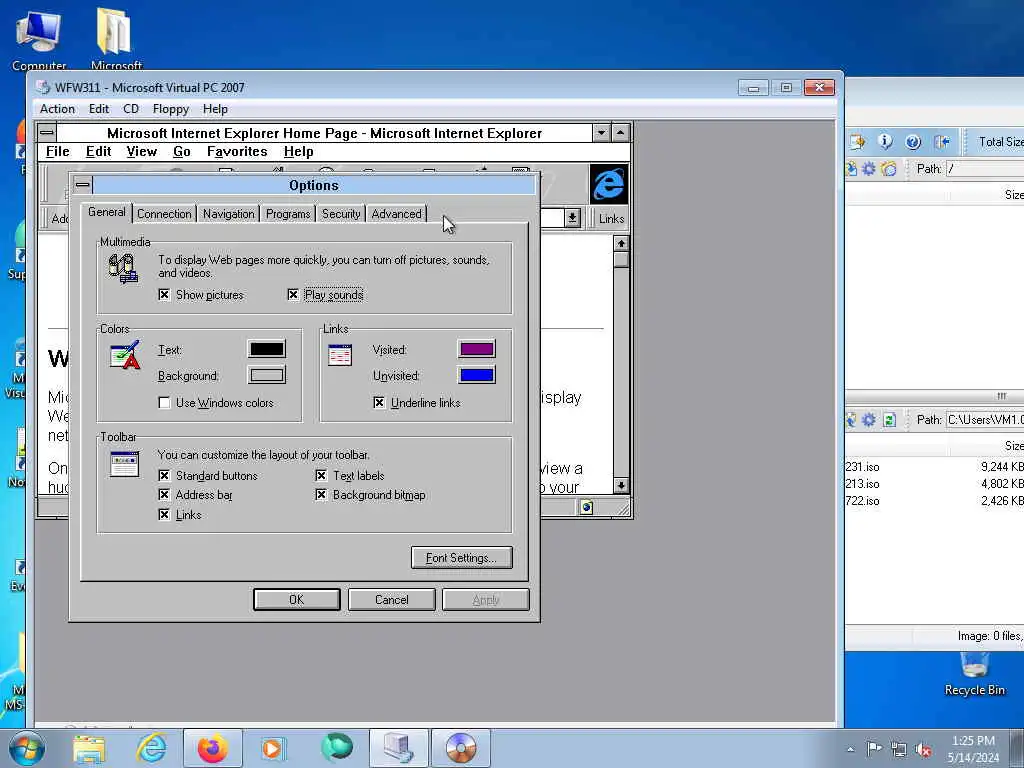Select the 231.iso file row

pos(935,467)
